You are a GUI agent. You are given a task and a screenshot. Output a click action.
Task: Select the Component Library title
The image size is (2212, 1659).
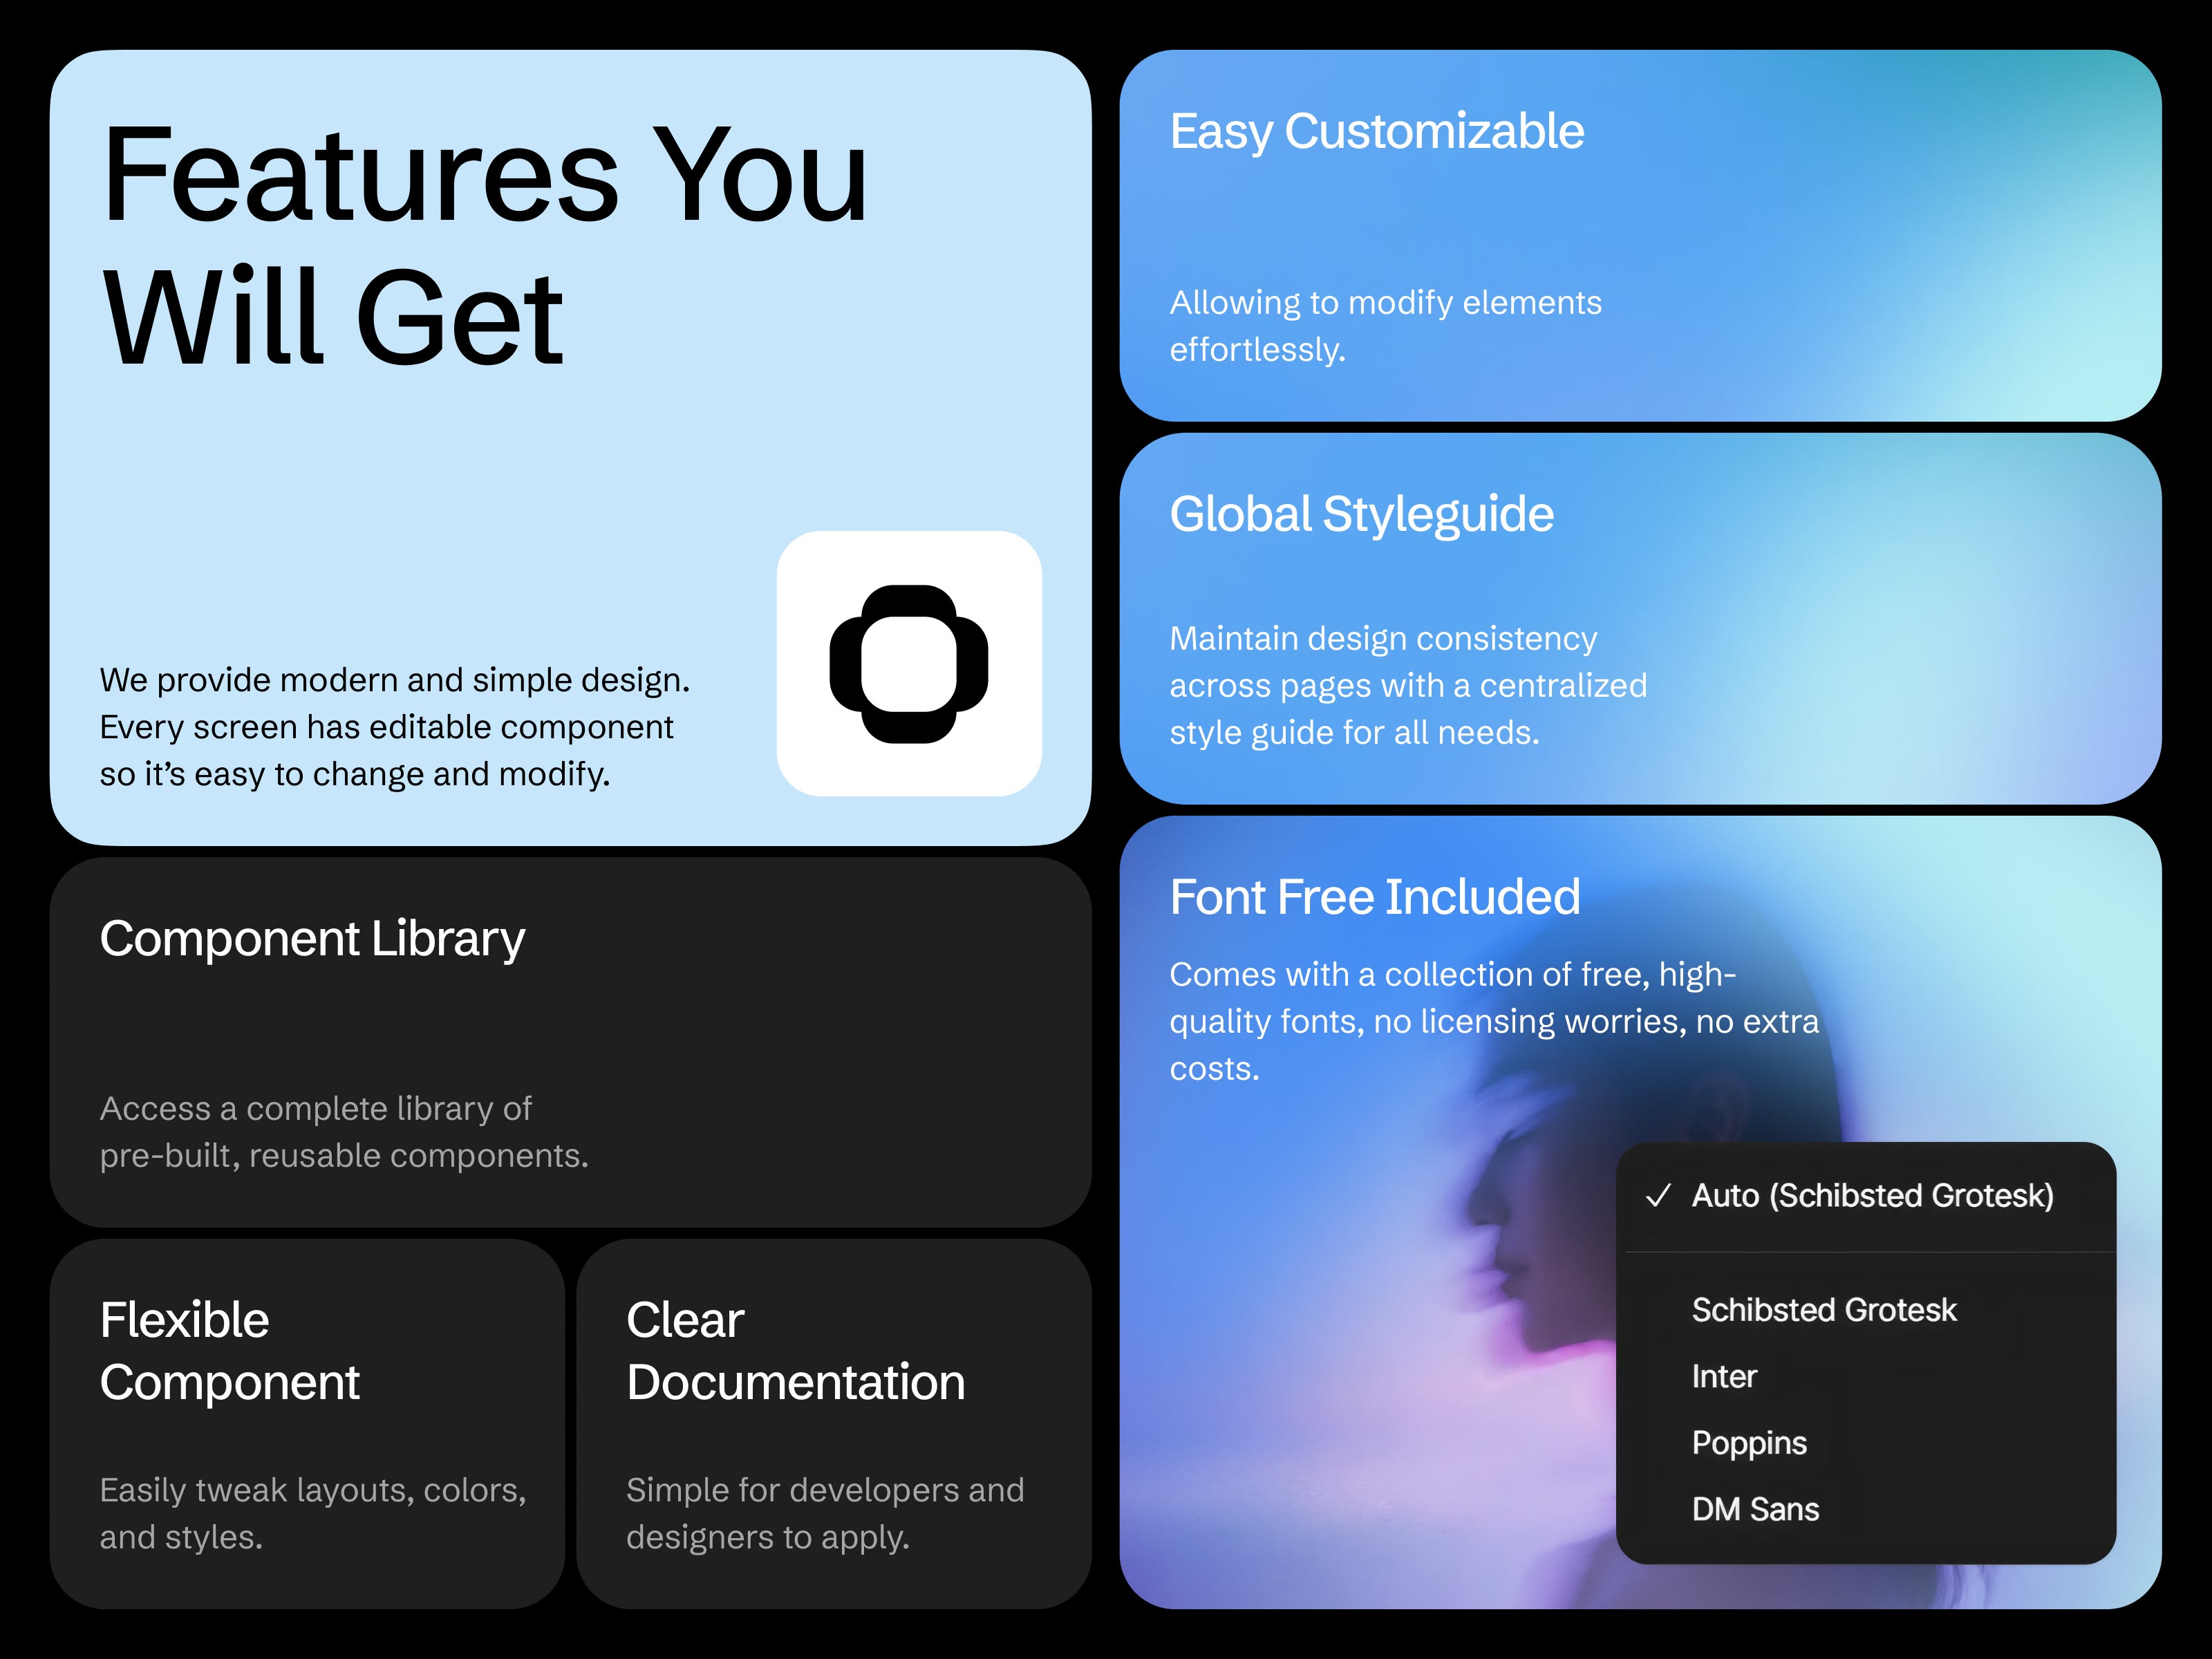tap(312, 939)
